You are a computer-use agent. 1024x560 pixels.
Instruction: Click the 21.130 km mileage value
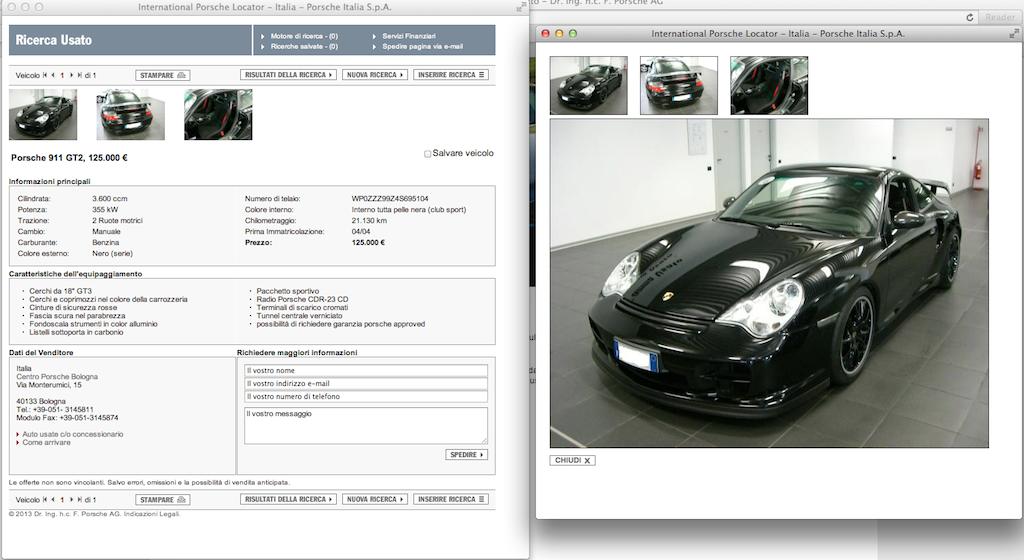point(369,221)
